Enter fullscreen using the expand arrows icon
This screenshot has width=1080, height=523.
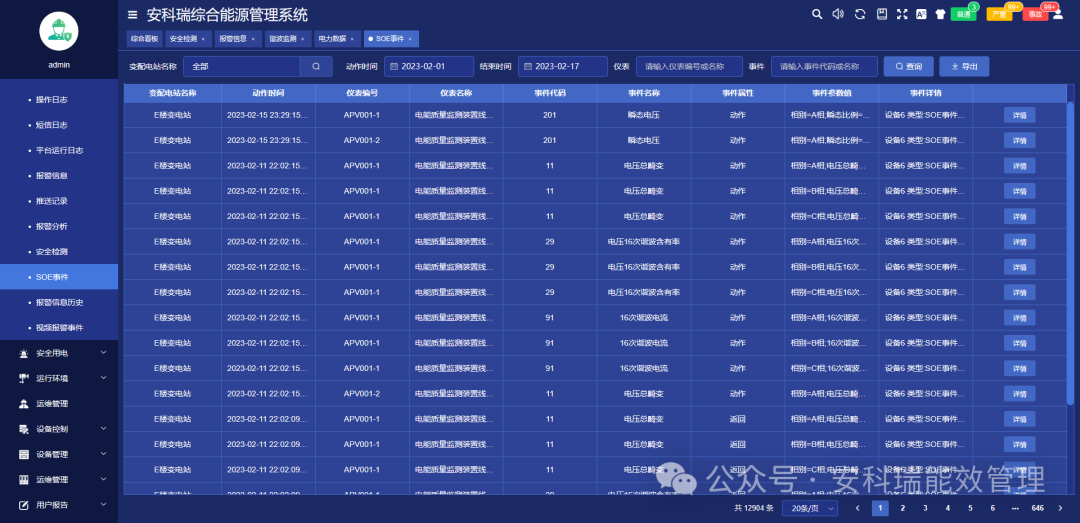(902, 14)
